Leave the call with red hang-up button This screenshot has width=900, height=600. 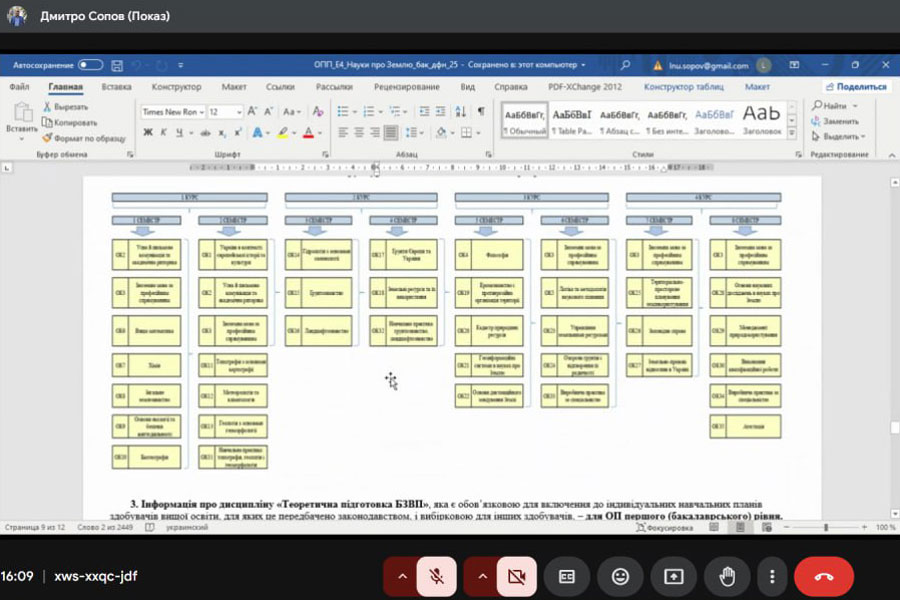(x=823, y=576)
